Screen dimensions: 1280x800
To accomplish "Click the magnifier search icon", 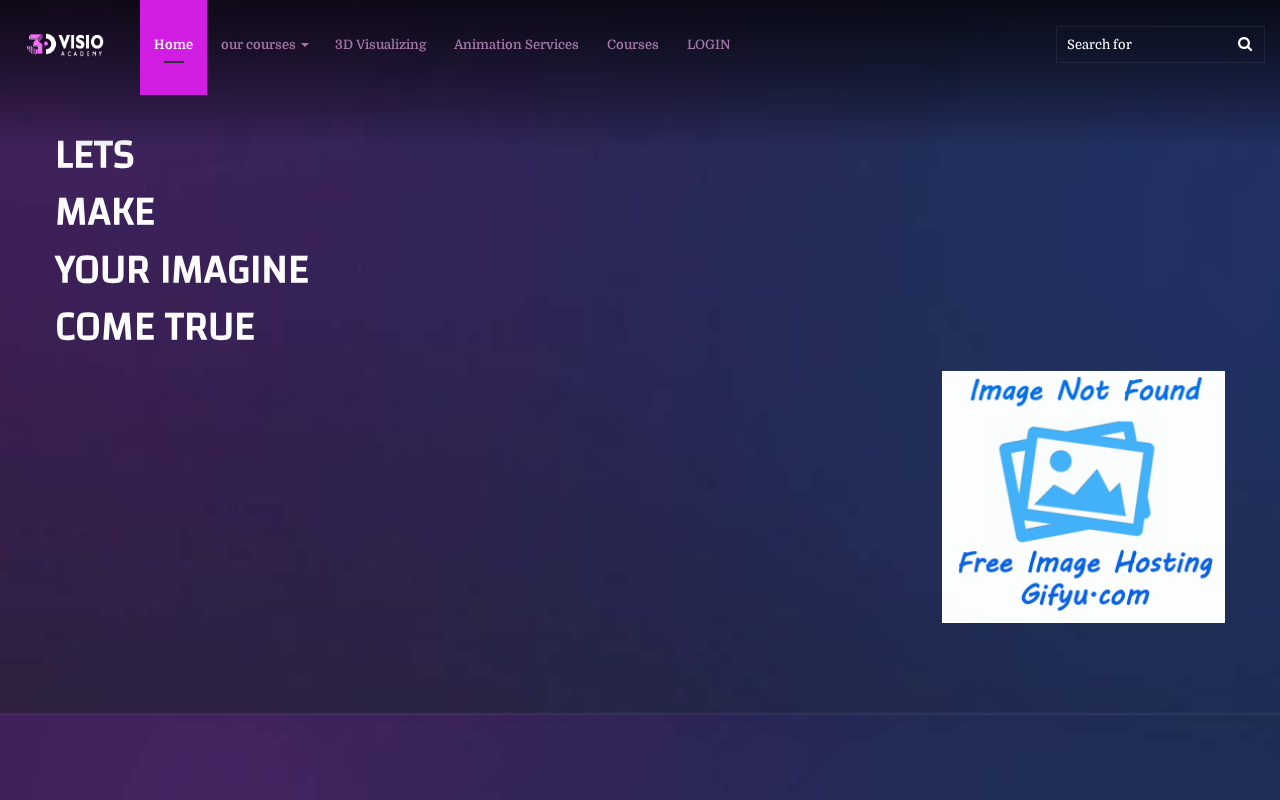I will [1245, 44].
